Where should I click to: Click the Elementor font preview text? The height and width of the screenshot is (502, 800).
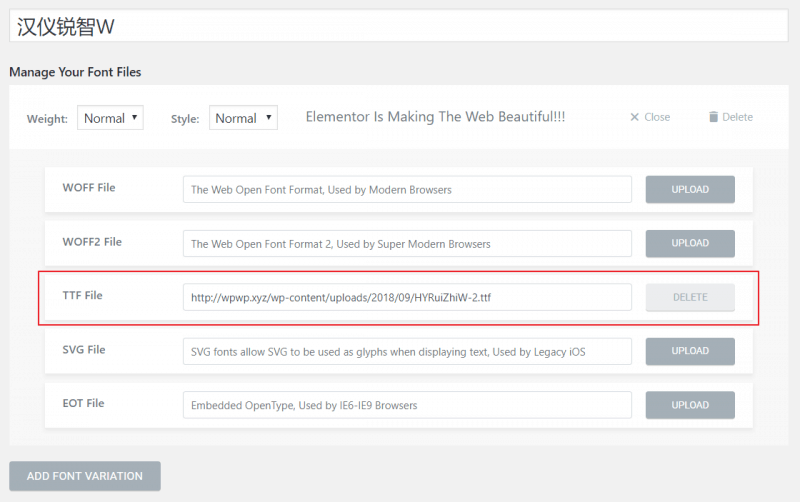click(x=435, y=117)
